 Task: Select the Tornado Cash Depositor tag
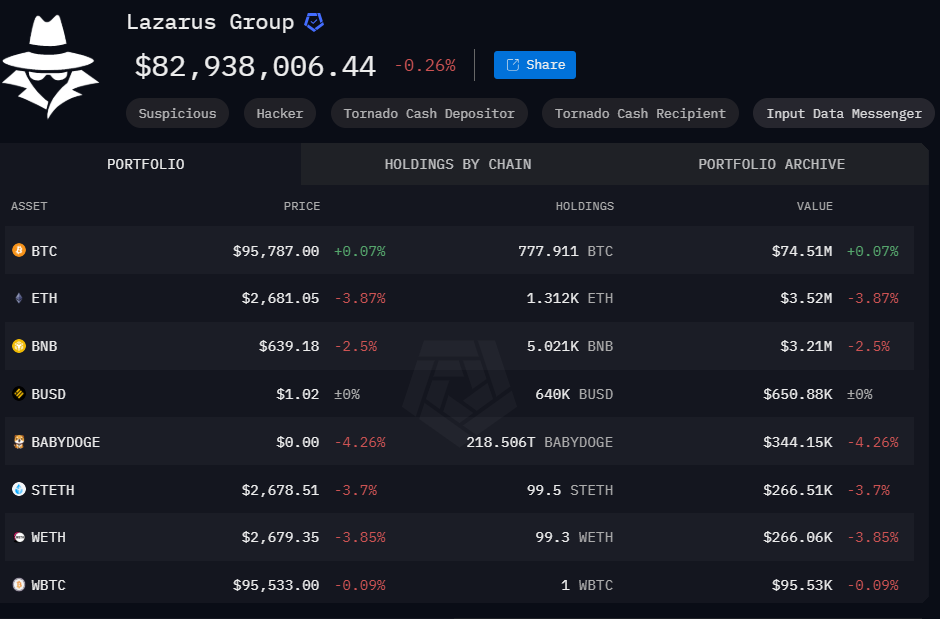coord(429,113)
